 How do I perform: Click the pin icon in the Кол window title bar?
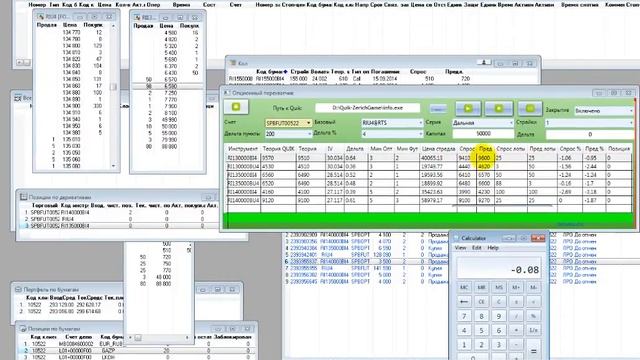click(x=484, y=62)
